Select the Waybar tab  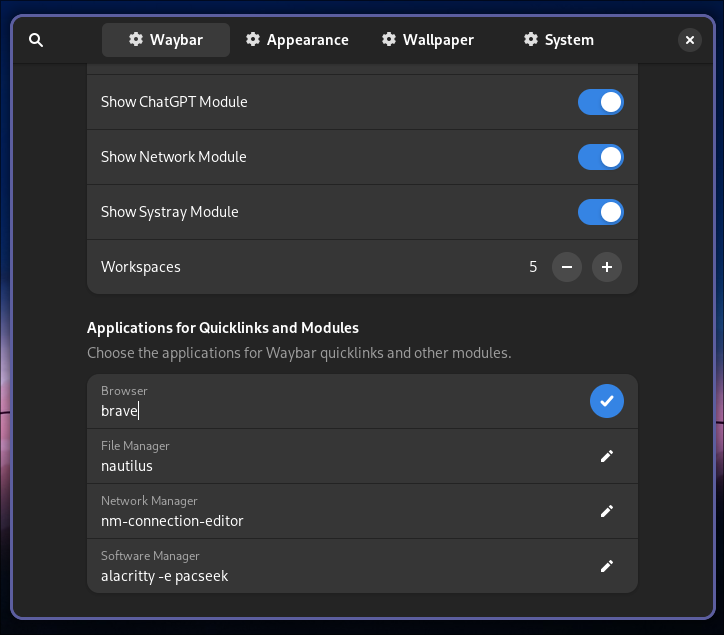click(166, 40)
